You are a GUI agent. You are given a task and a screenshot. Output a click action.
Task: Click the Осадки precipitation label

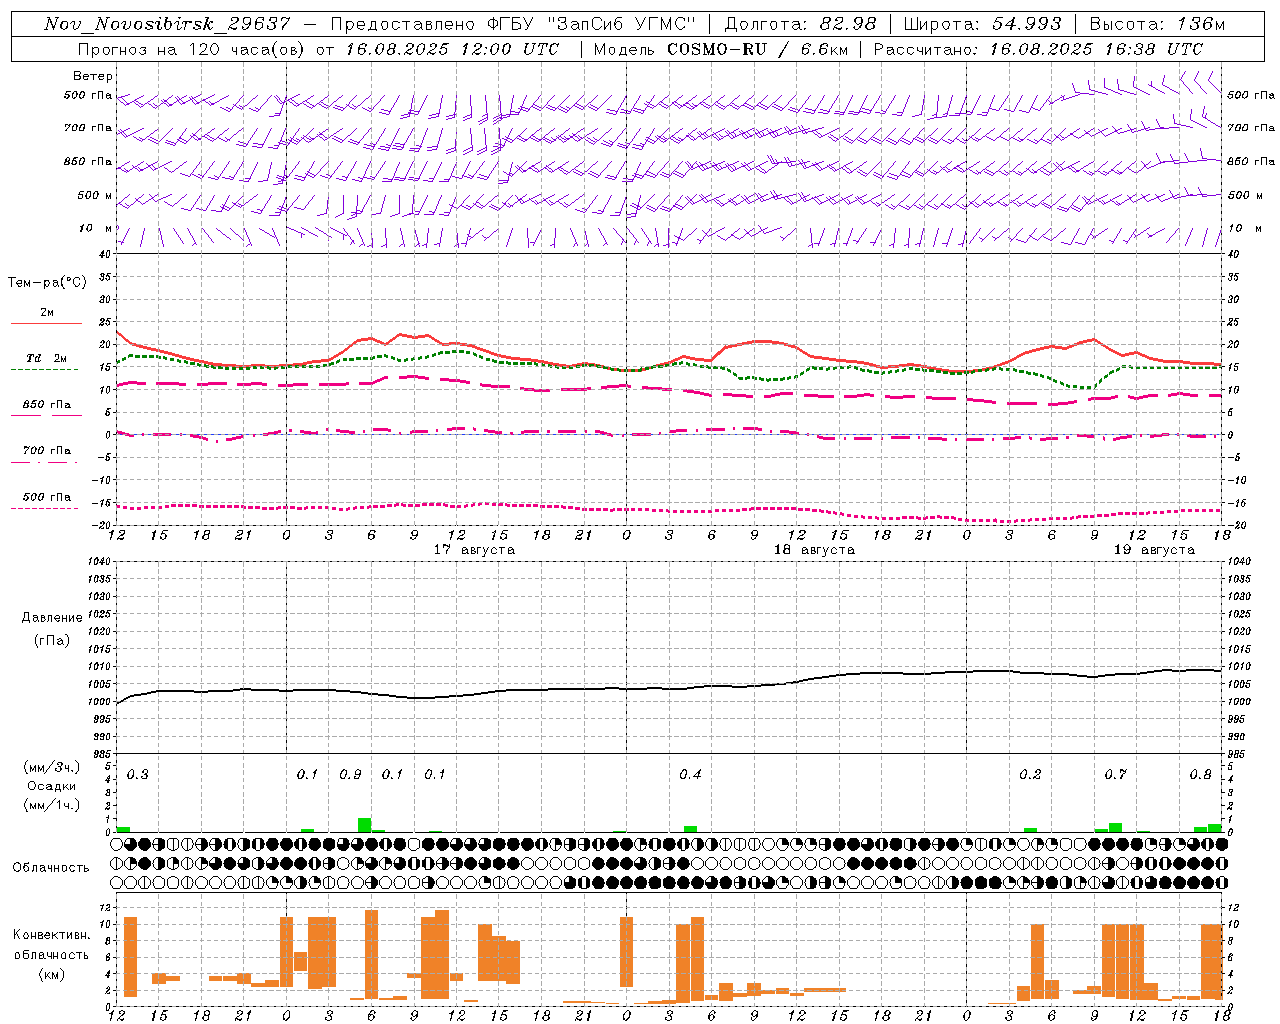pyautogui.click(x=52, y=786)
